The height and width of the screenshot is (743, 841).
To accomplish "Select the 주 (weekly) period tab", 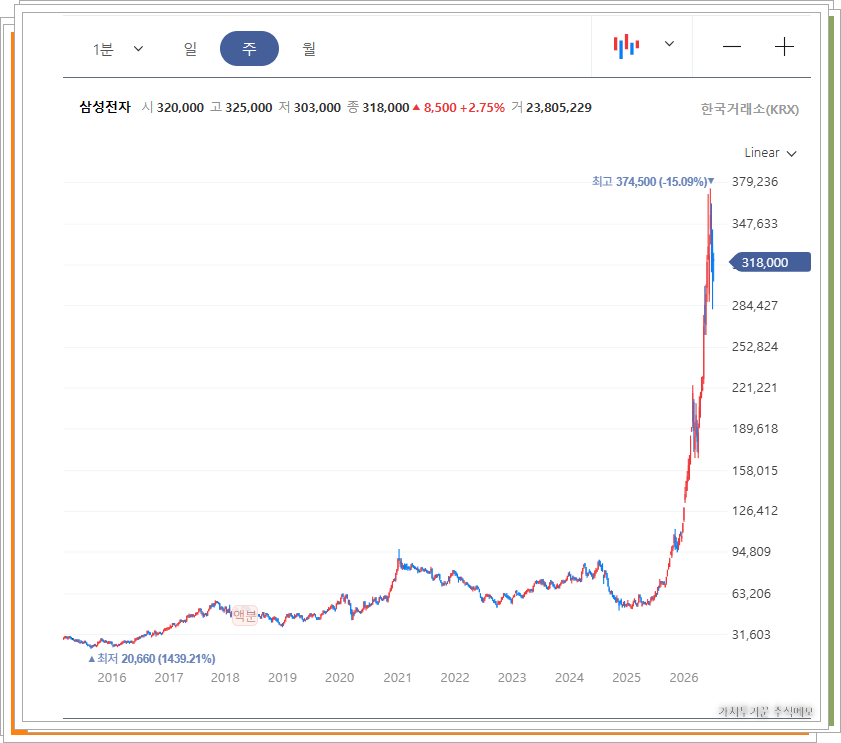I will click(x=249, y=49).
